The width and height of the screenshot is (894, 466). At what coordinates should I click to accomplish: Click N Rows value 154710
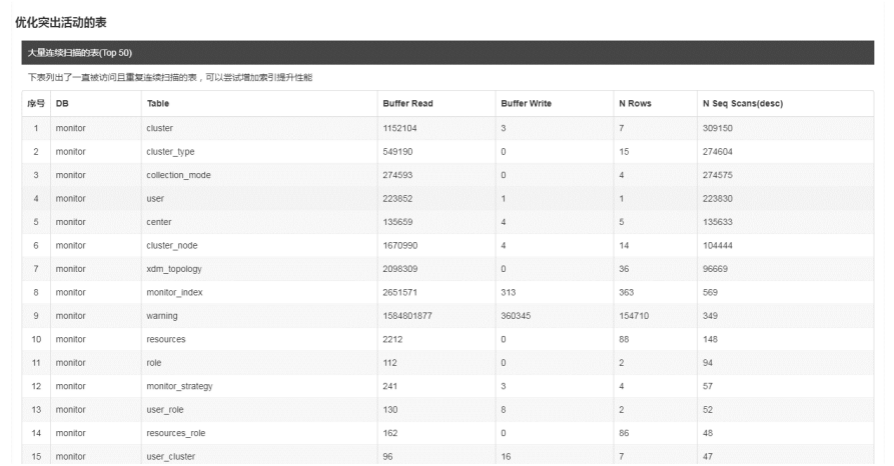coord(633,315)
